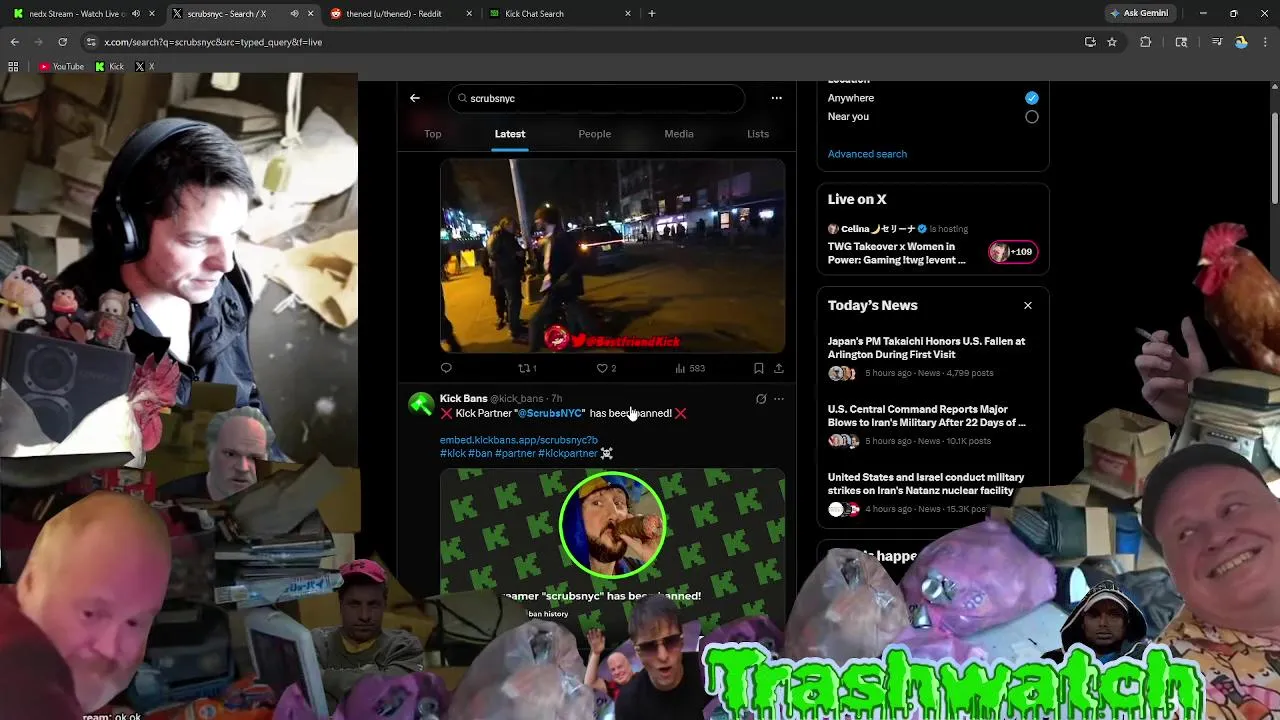Open Kick Bans profile avatar
This screenshot has height=720, width=1280.
click(421, 405)
